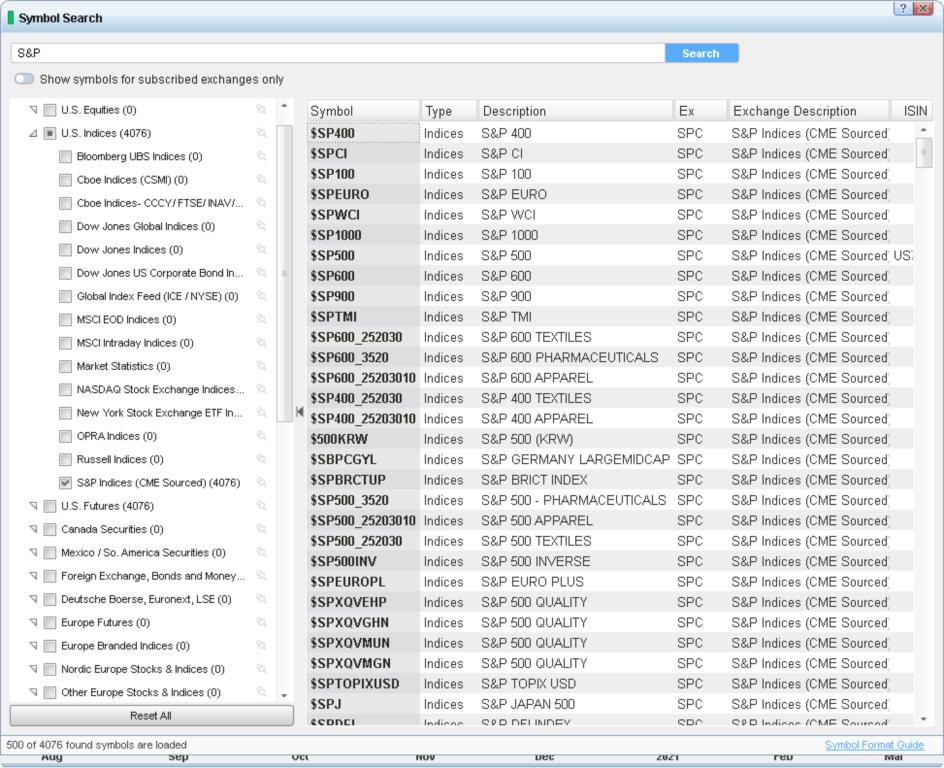
Task: Click search icon beside Europe Futures
Action: point(261,622)
